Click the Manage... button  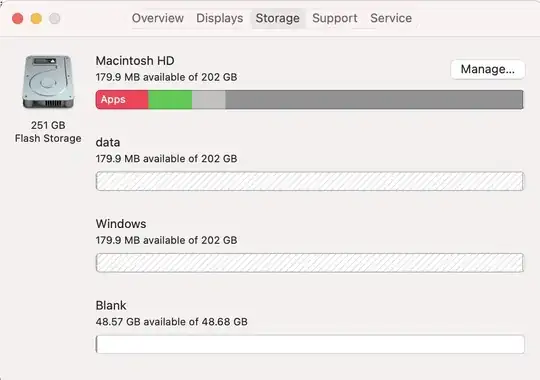tap(488, 69)
